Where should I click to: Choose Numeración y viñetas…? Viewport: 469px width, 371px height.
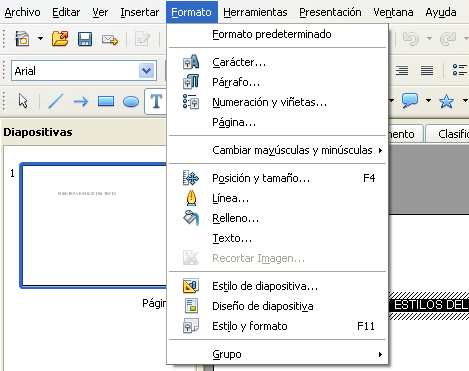point(277,102)
